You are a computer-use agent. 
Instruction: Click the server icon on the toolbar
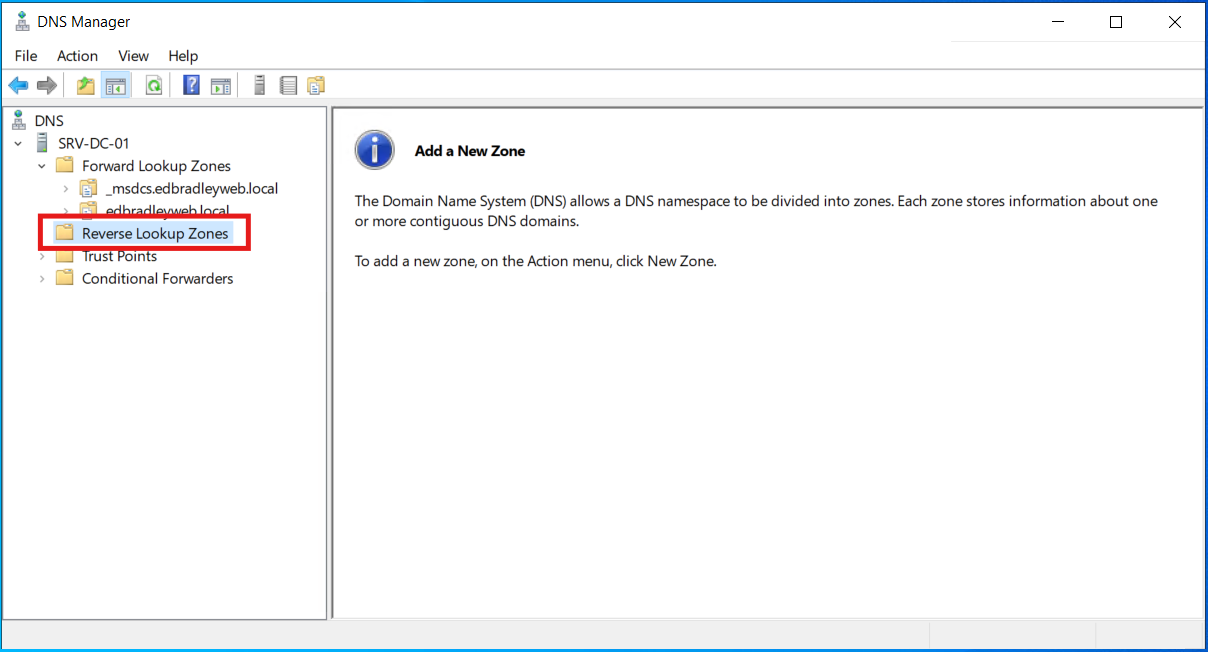pos(259,84)
